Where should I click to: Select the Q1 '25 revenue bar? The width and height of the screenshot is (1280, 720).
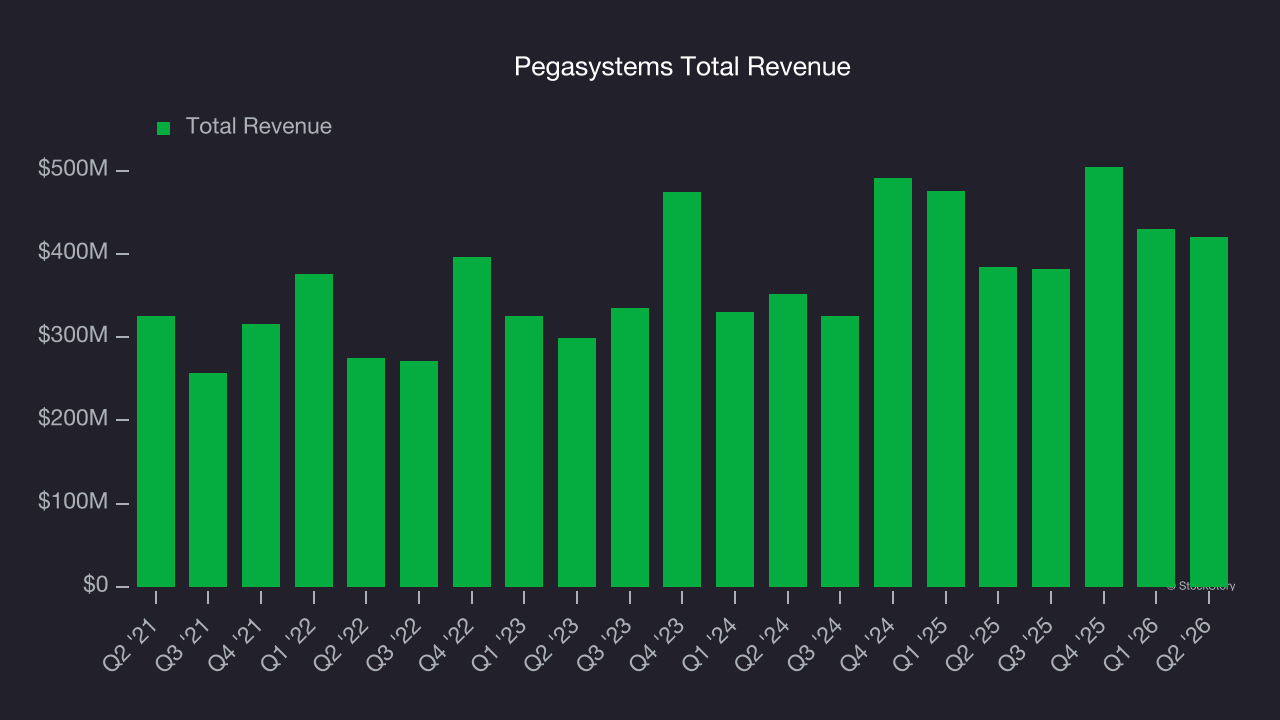pyautogui.click(x=946, y=389)
